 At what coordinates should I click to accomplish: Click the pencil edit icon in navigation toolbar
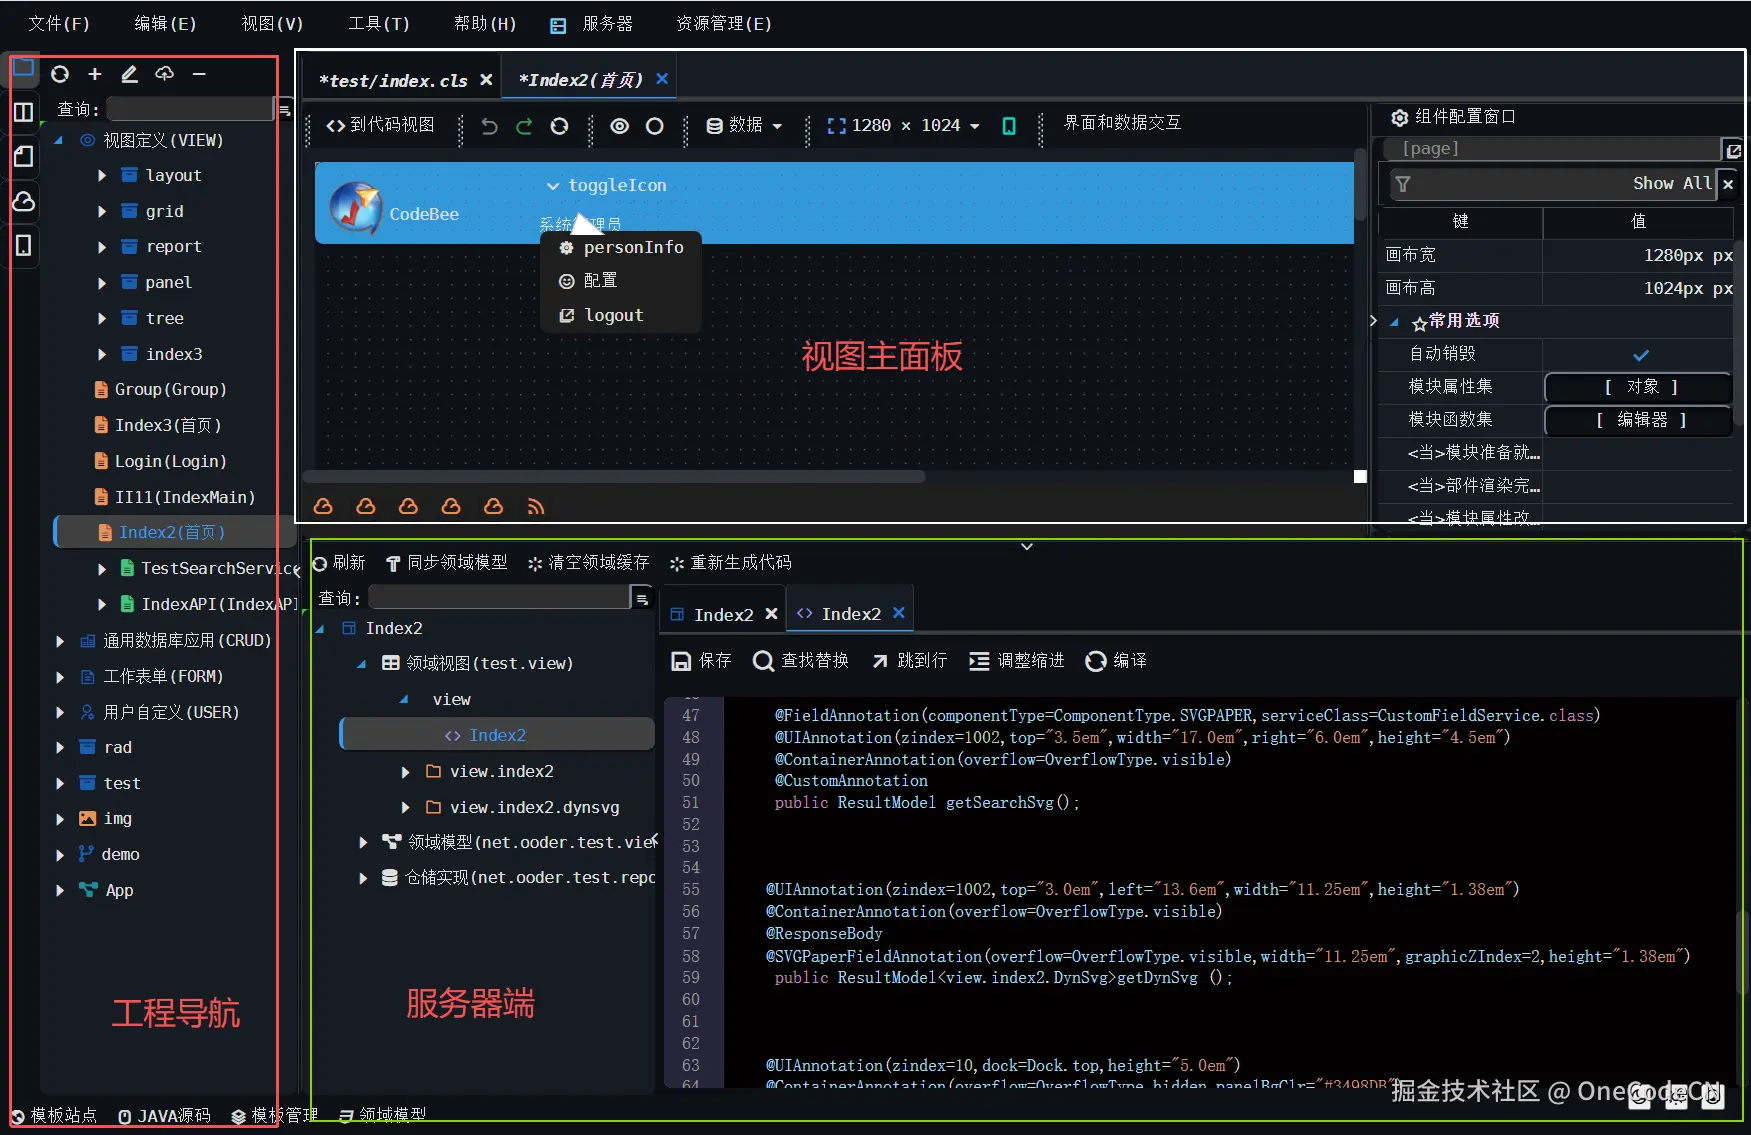point(129,74)
